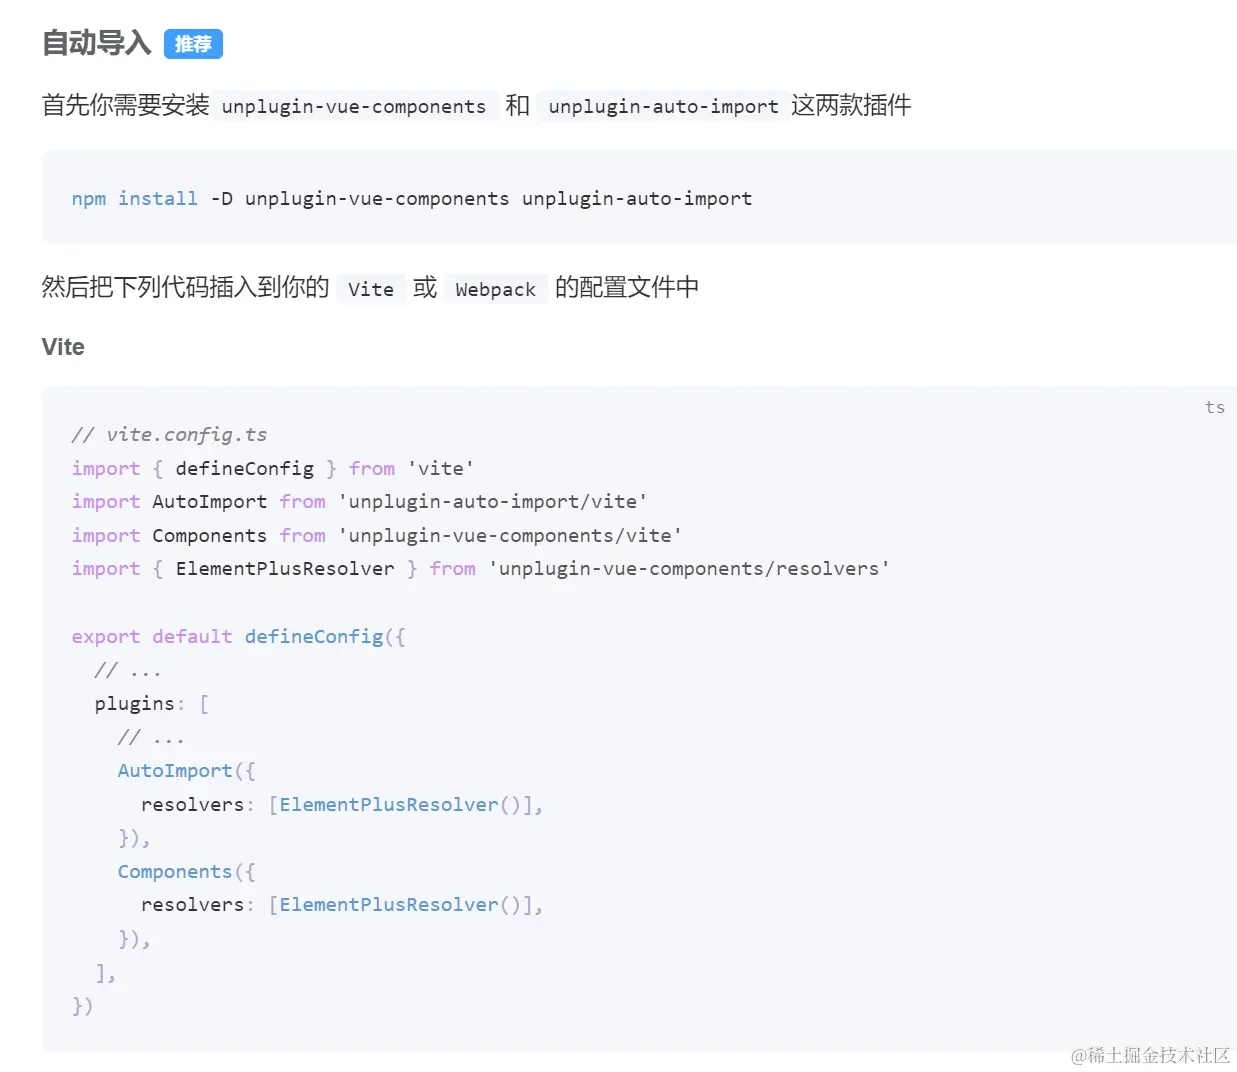Click the import defineConfig from 'vite' line

[x=273, y=468]
